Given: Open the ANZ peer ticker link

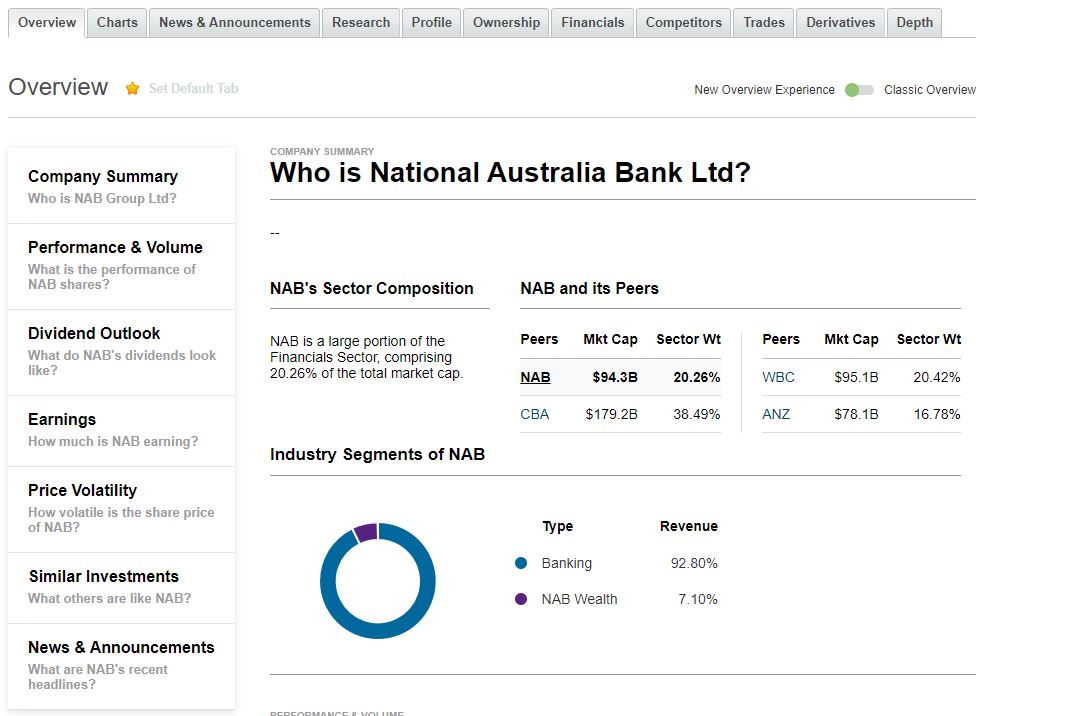Looking at the screenshot, I should 776,414.
